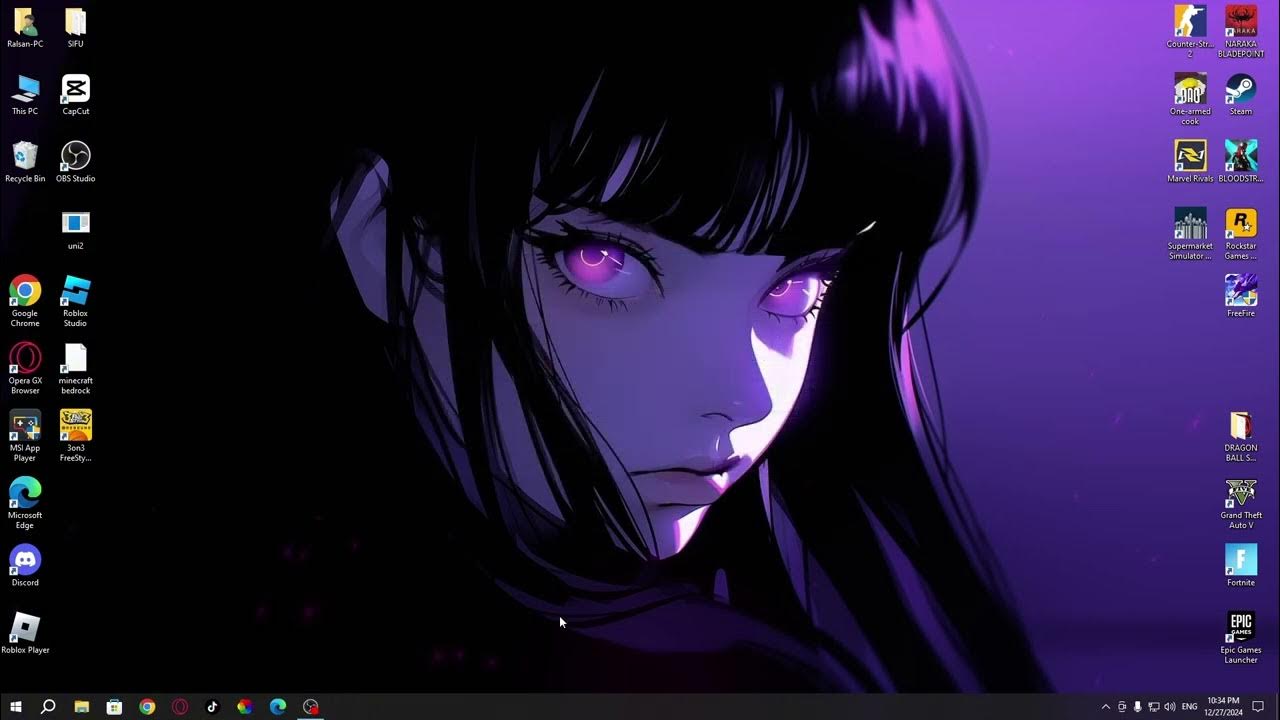Open the clock showing 10:34 PM
The height and width of the screenshot is (720, 1280).
(1223, 706)
